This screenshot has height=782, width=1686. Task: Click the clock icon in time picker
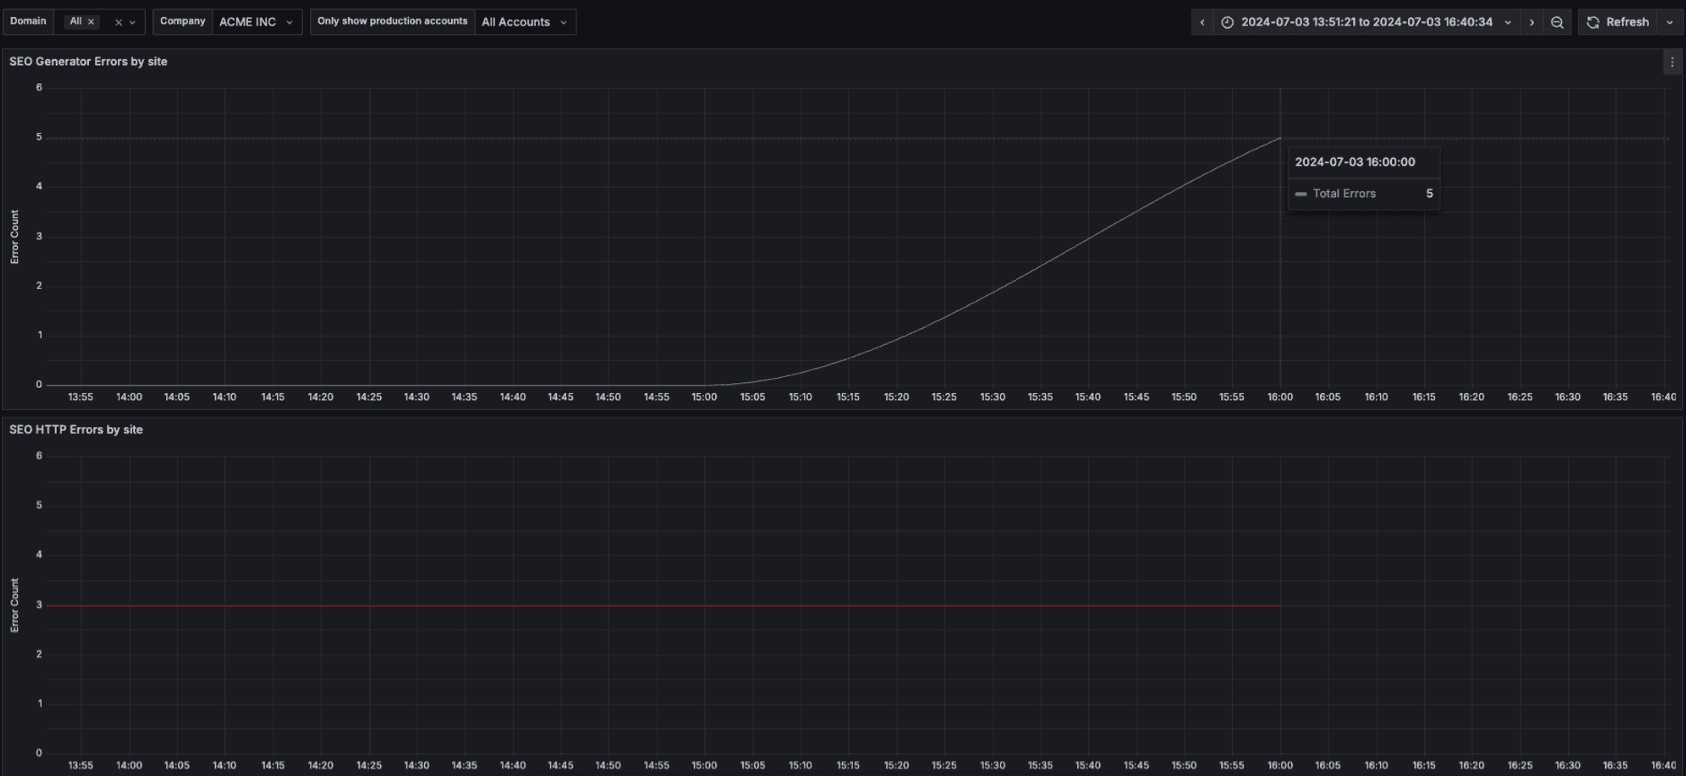[x=1227, y=22]
